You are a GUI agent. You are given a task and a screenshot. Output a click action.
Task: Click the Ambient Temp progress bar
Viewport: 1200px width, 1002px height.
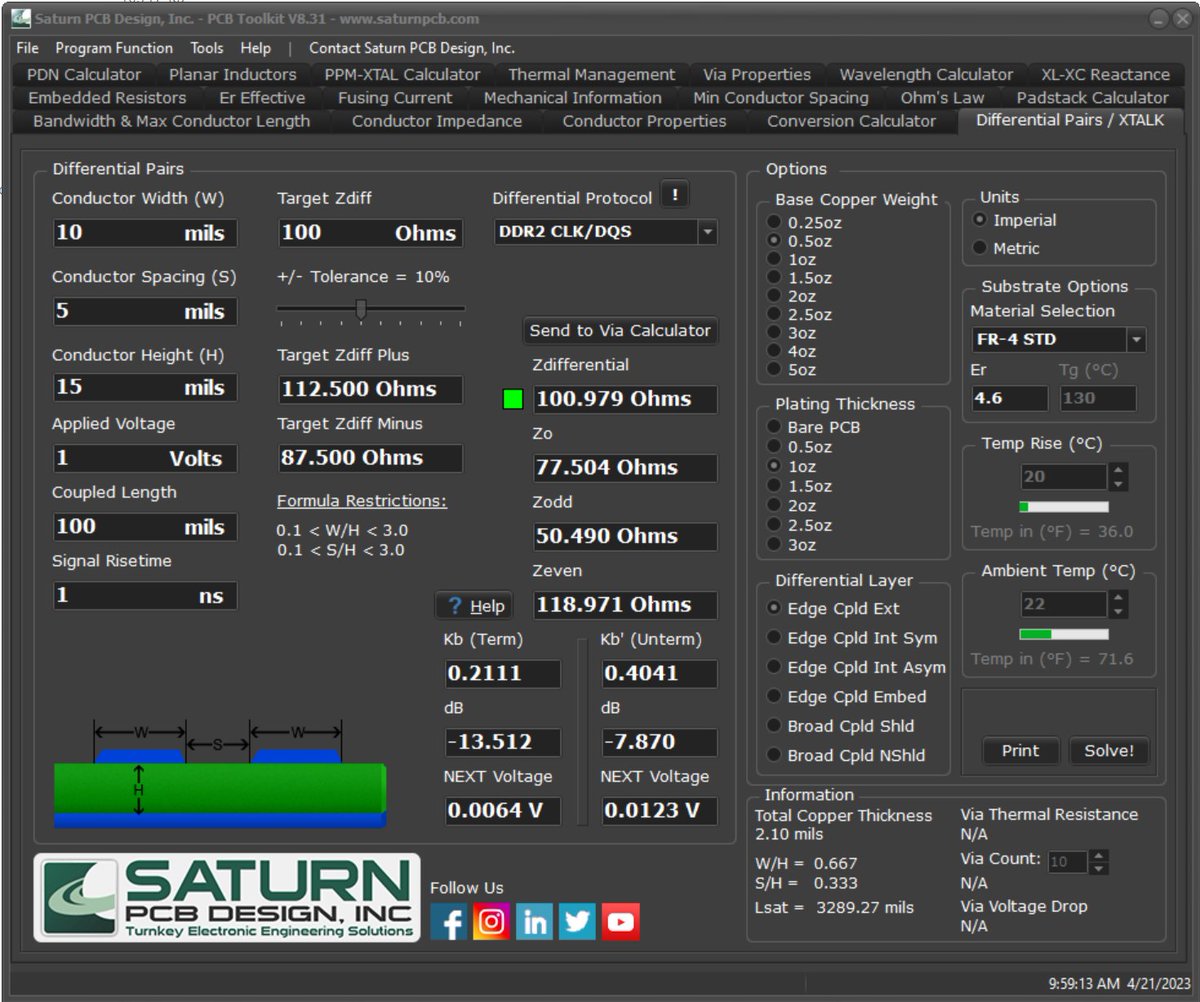click(1064, 634)
